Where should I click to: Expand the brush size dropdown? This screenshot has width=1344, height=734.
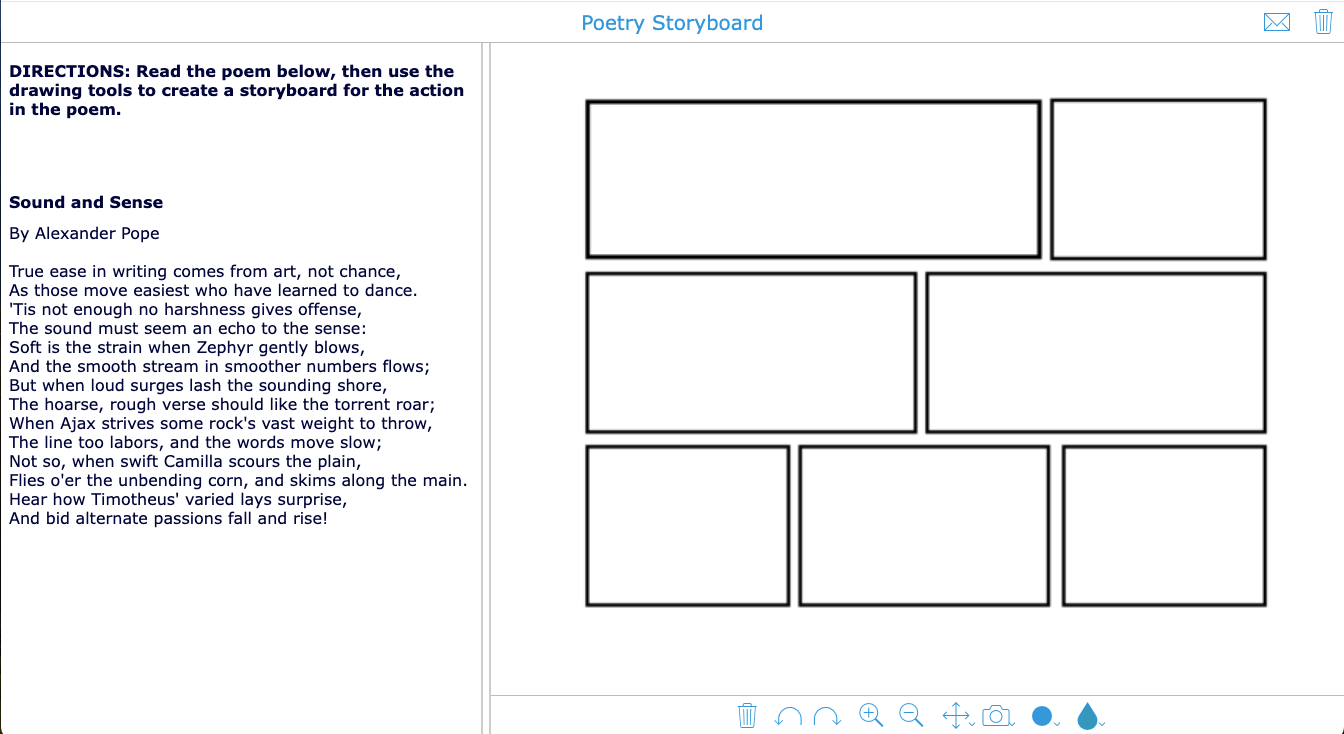tap(1055, 722)
